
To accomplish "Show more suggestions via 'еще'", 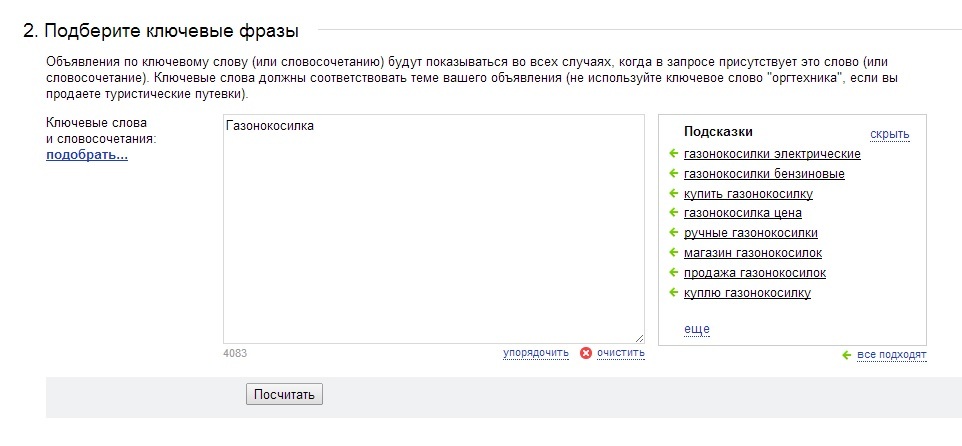I will pos(697,329).
